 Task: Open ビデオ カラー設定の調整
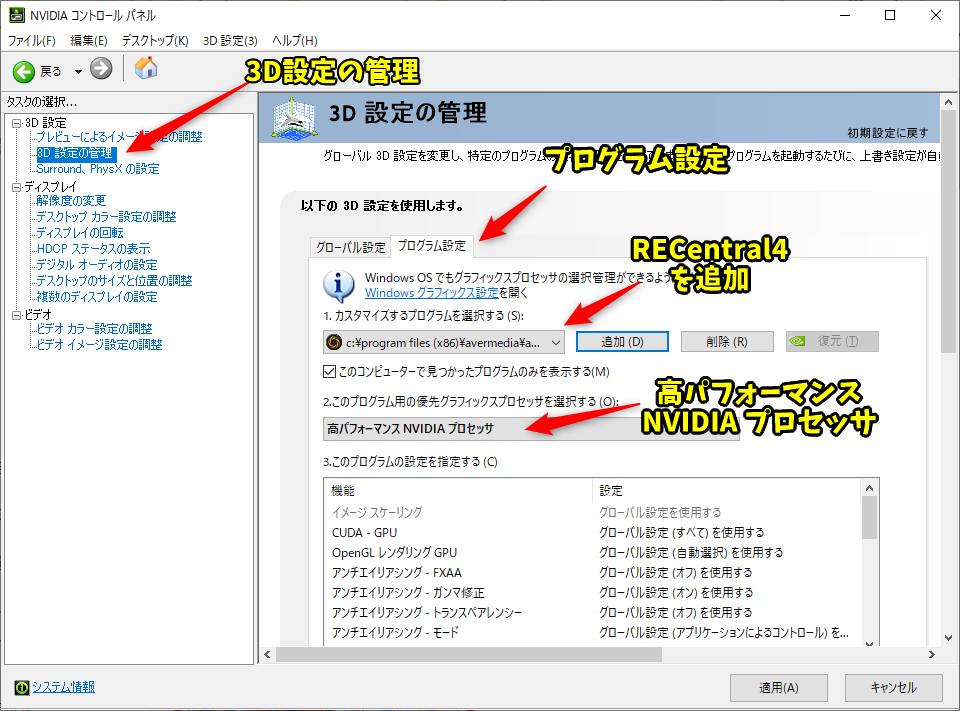point(94,329)
